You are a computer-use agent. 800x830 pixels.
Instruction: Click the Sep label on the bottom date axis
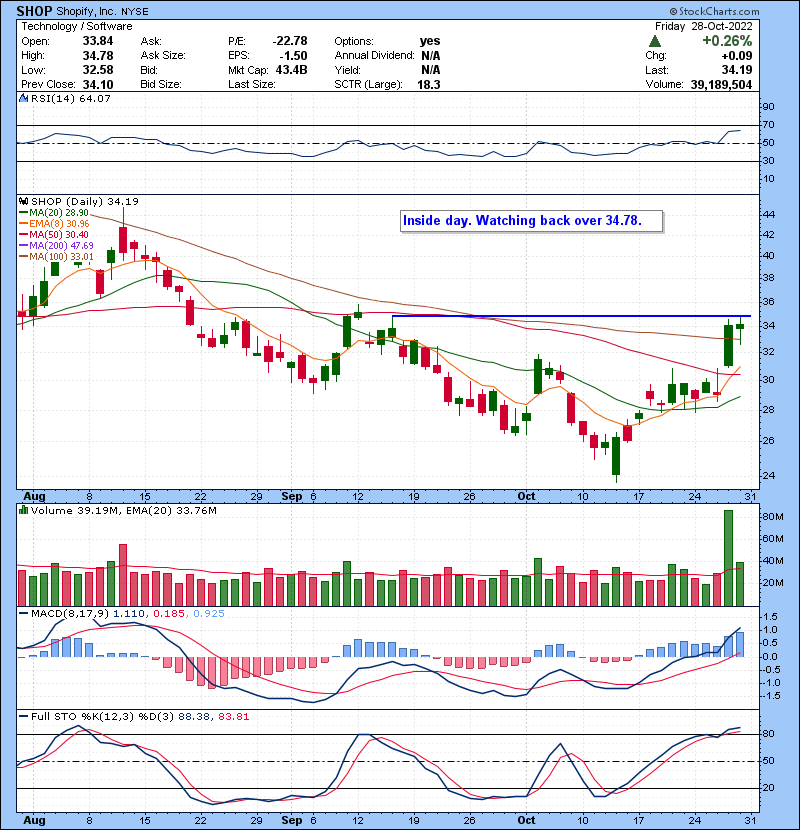coord(292,820)
